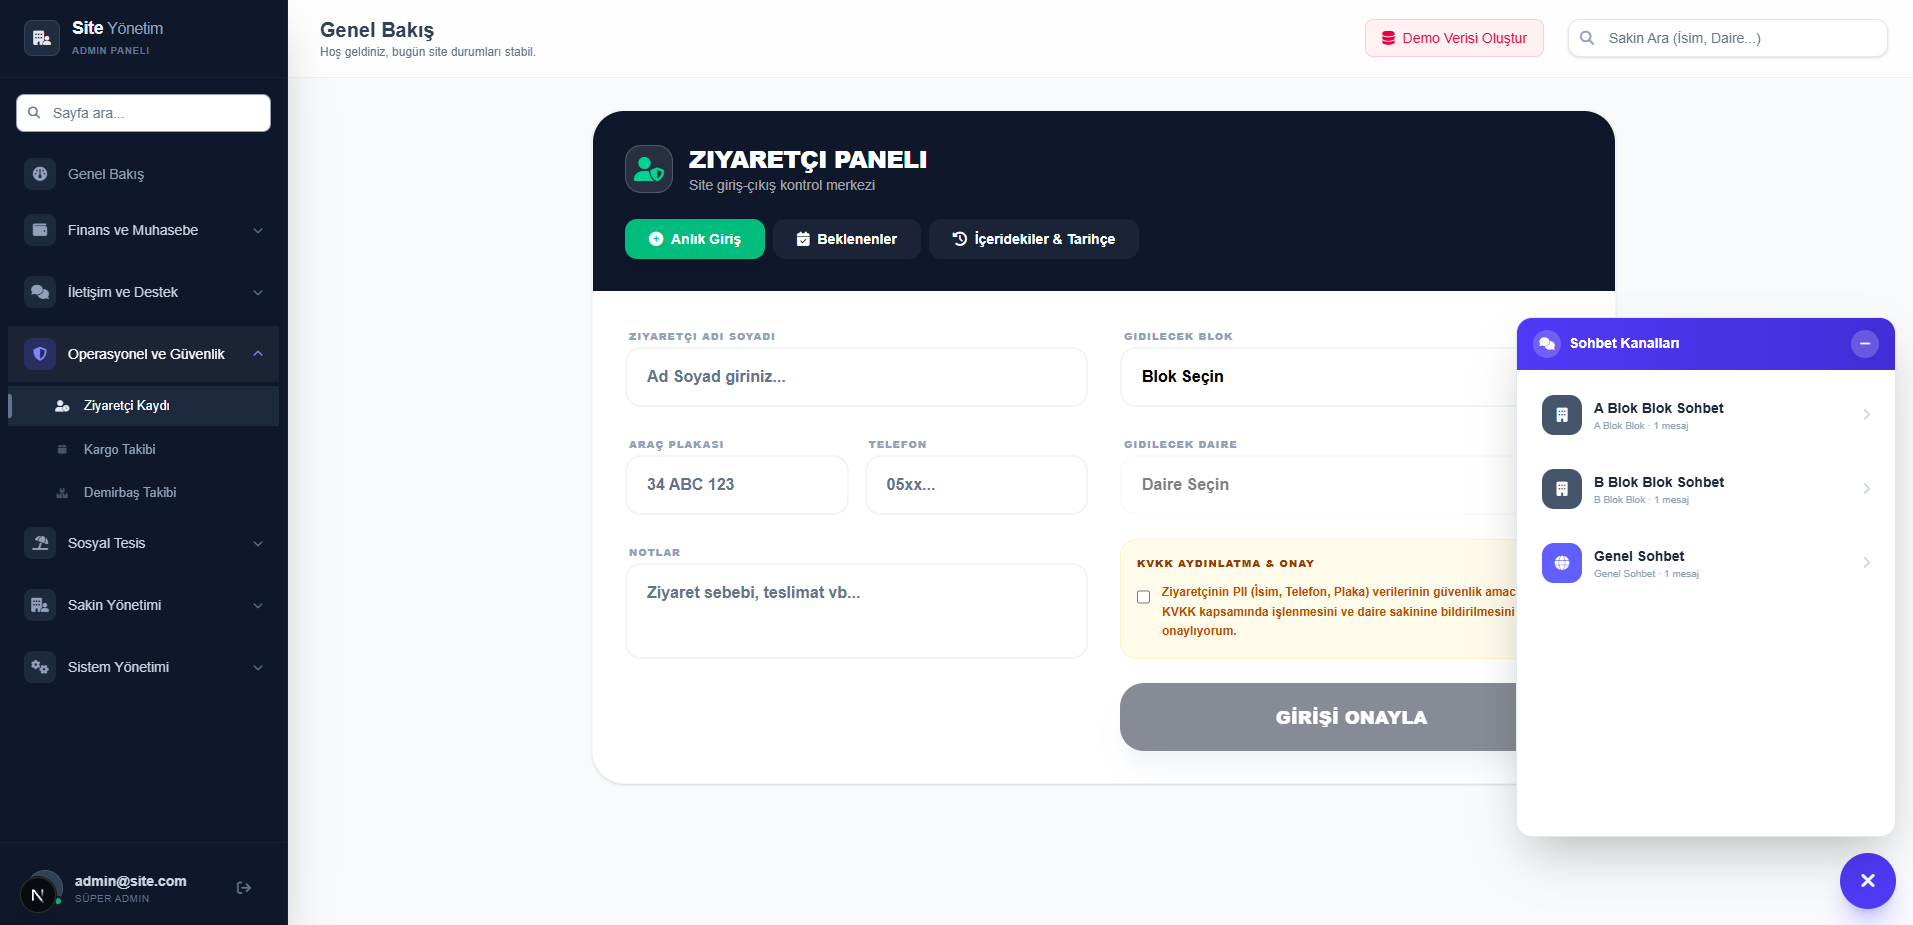This screenshot has width=1913, height=925.
Task: Expand the Sistem Yönetimi menu
Action: pos(144,667)
